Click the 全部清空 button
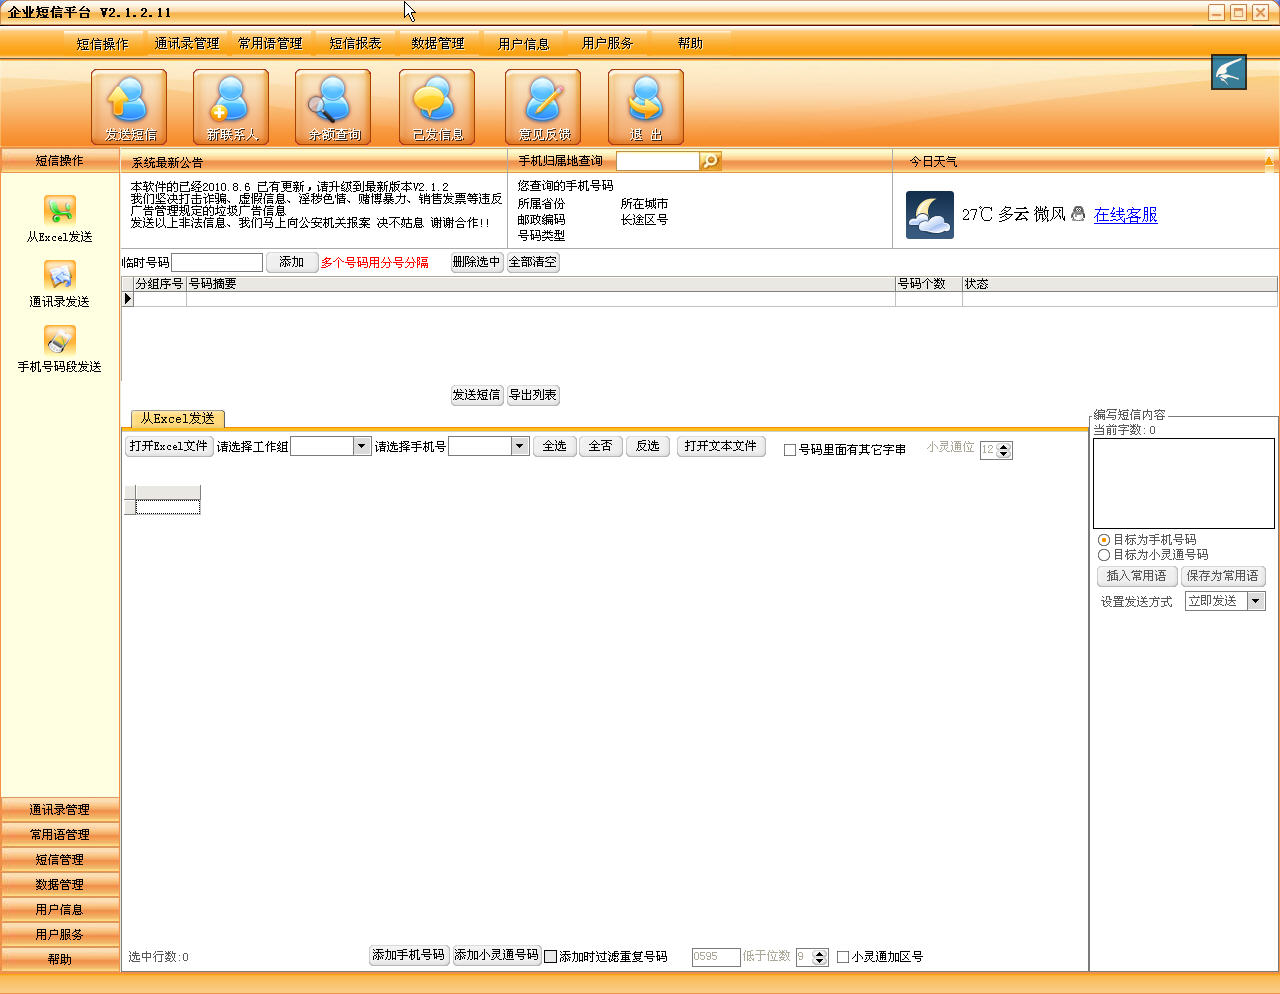Image resolution: width=1280 pixels, height=994 pixels. 533,262
